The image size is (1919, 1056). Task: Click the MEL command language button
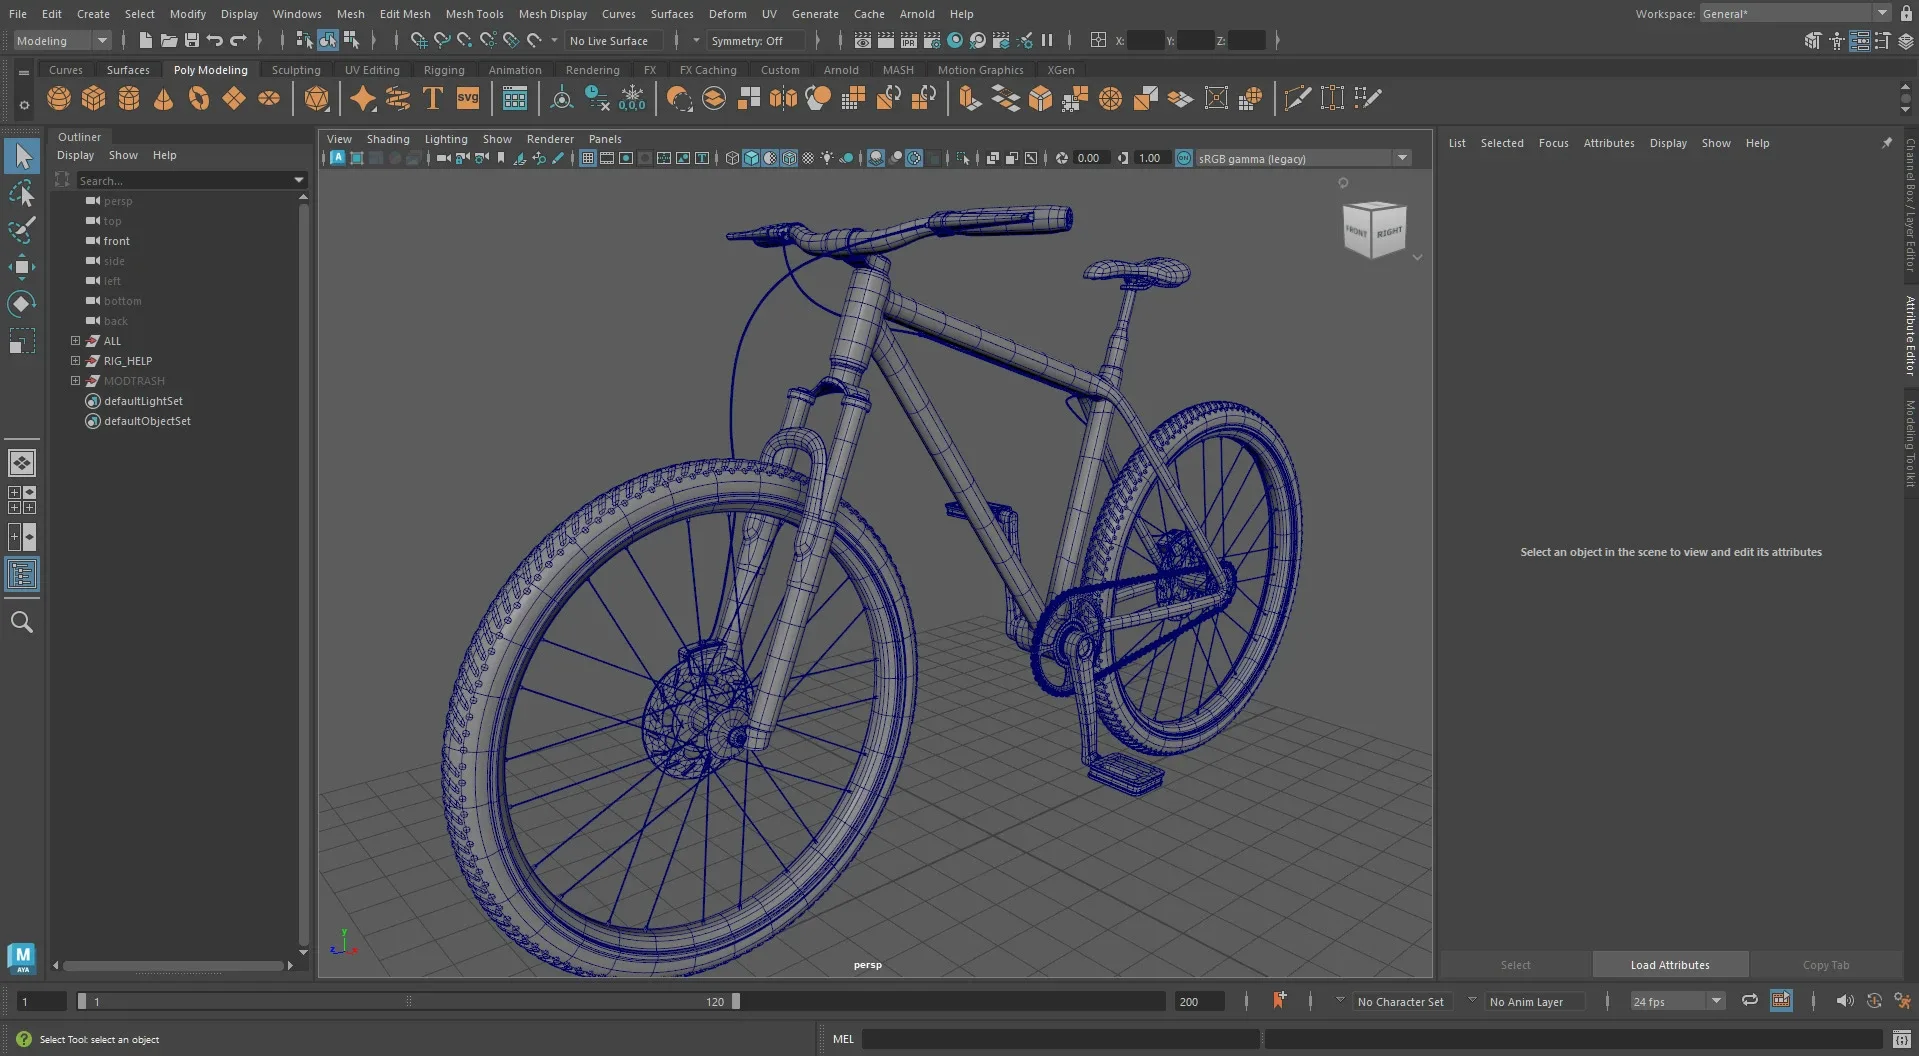[x=843, y=1039]
